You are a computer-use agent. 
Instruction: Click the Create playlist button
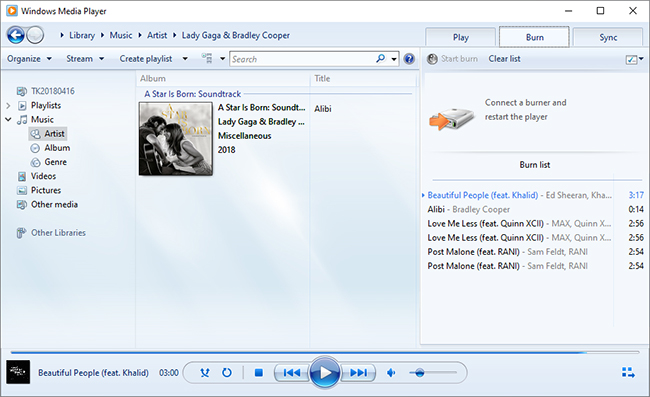[x=146, y=59]
